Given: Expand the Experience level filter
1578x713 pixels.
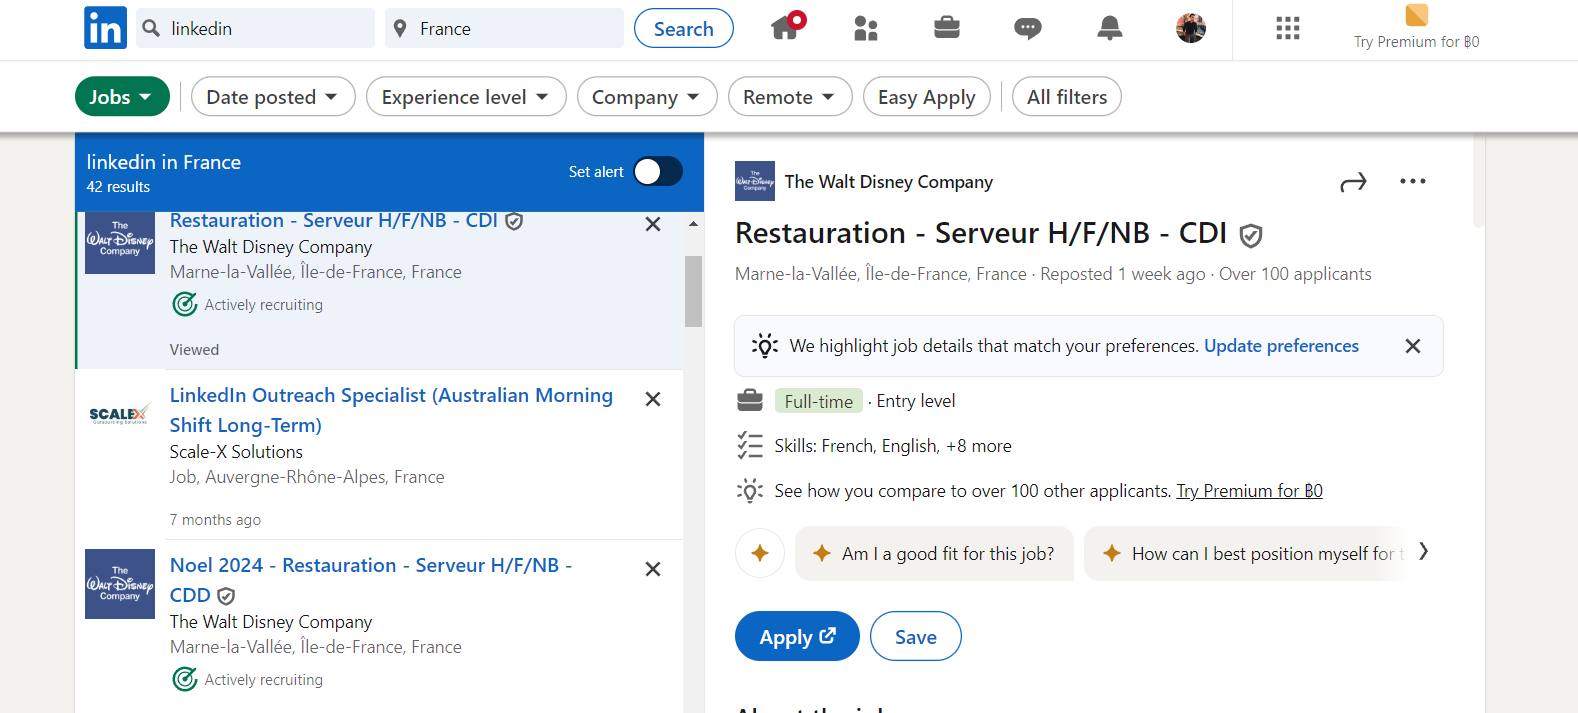Looking at the screenshot, I should pyautogui.click(x=466, y=96).
